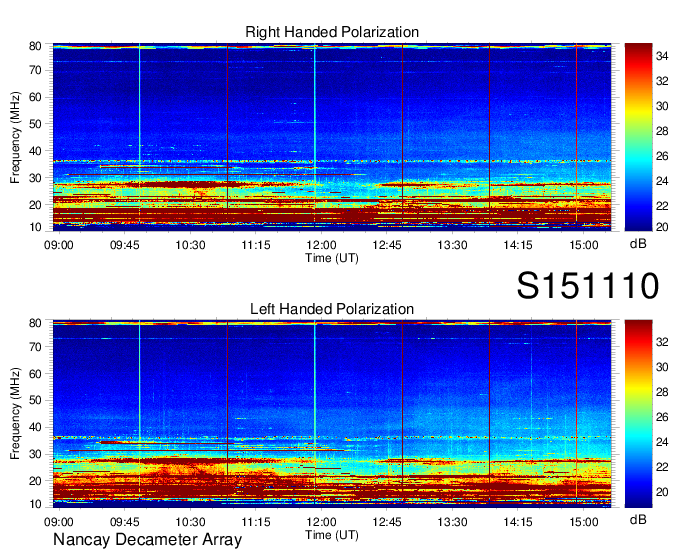
Task: Click the Right Handed Polarization spectrogram image
Action: (332, 137)
